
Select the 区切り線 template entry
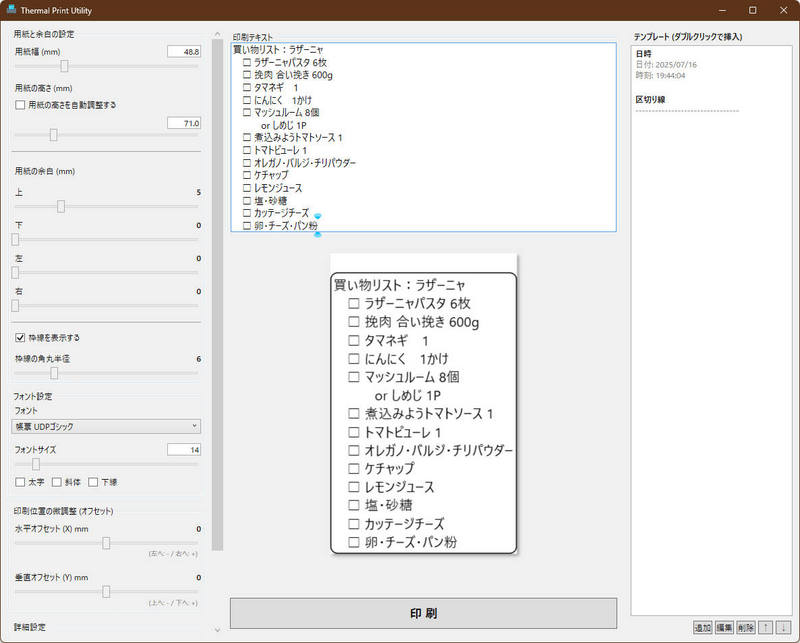tap(650, 99)
